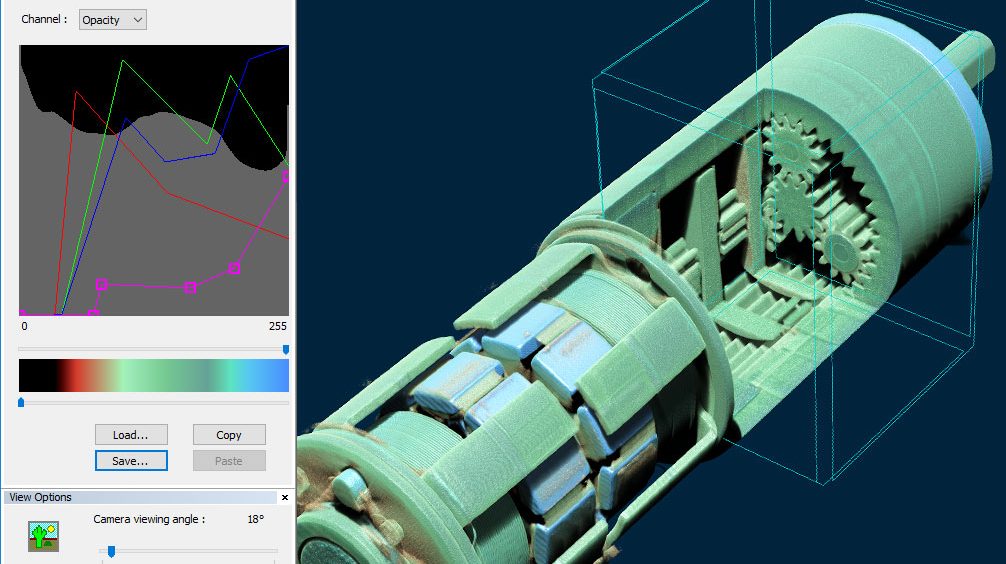Click the camera view landscape icon

[43, 536]
